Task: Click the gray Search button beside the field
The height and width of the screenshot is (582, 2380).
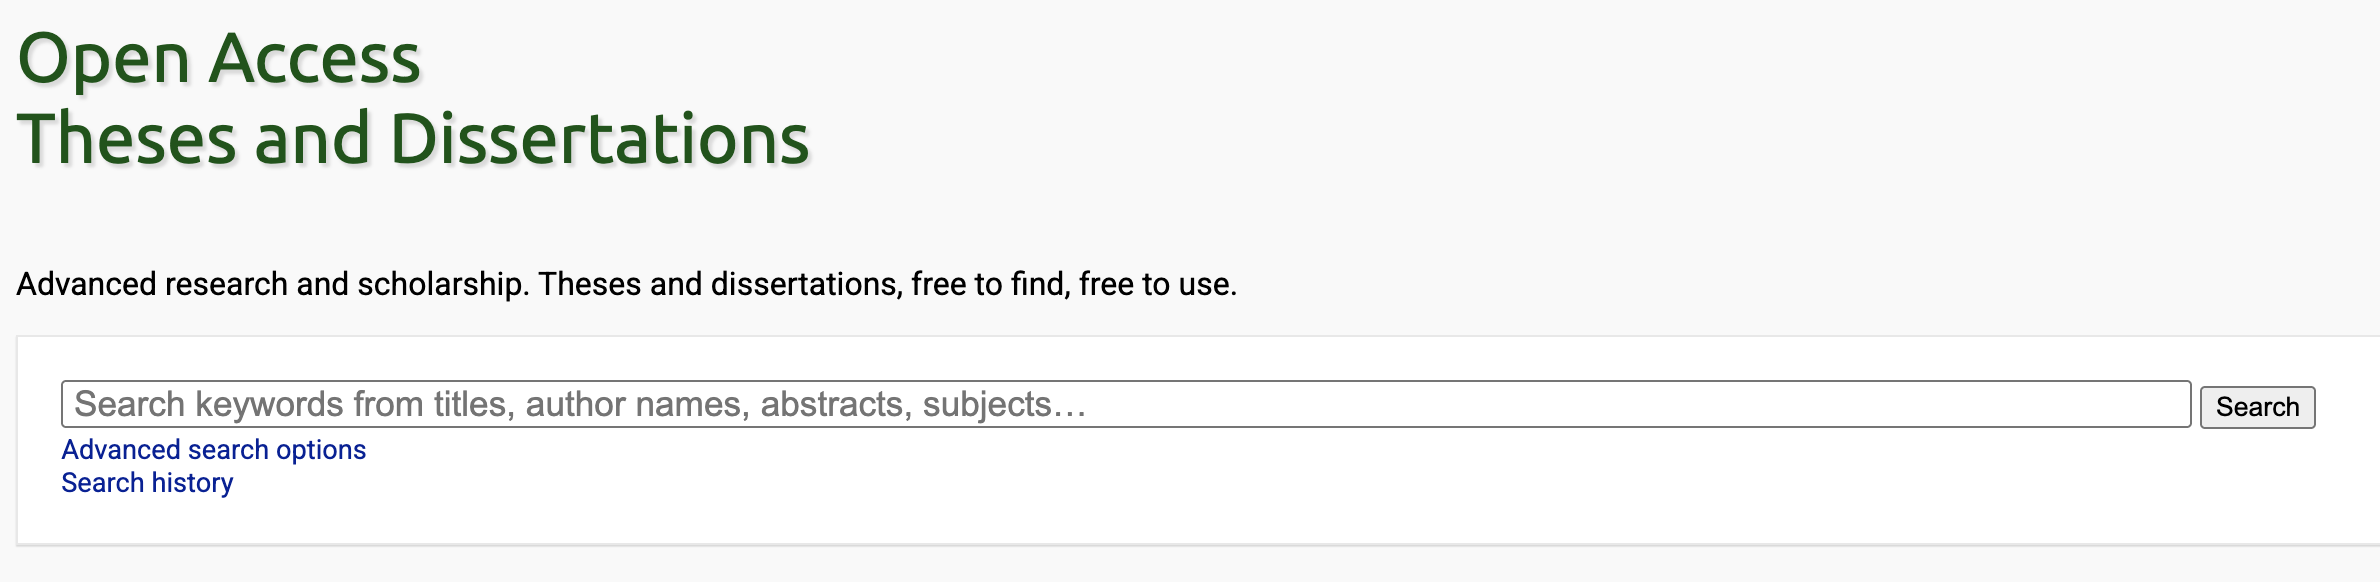Action: pyautogui.click(x=2257, y=407)
